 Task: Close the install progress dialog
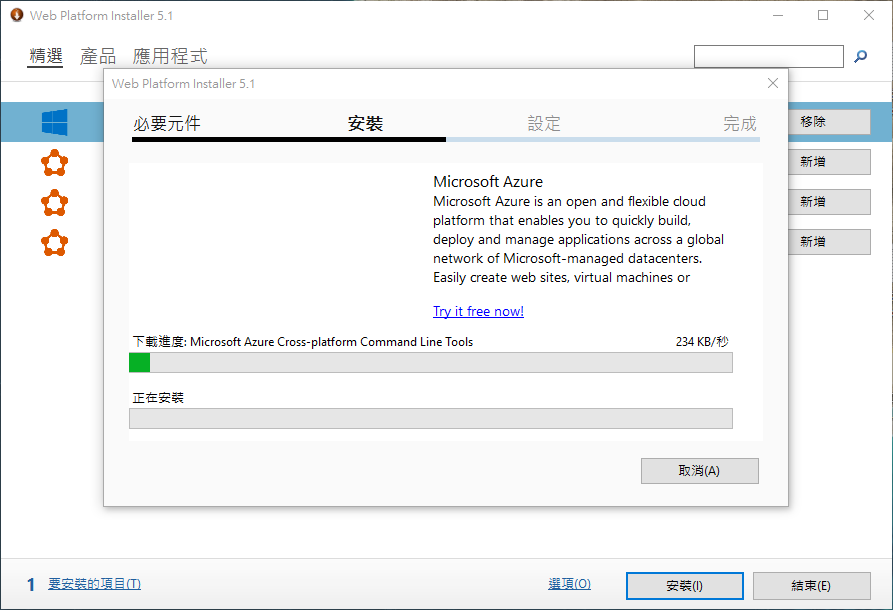pos(773,83)
